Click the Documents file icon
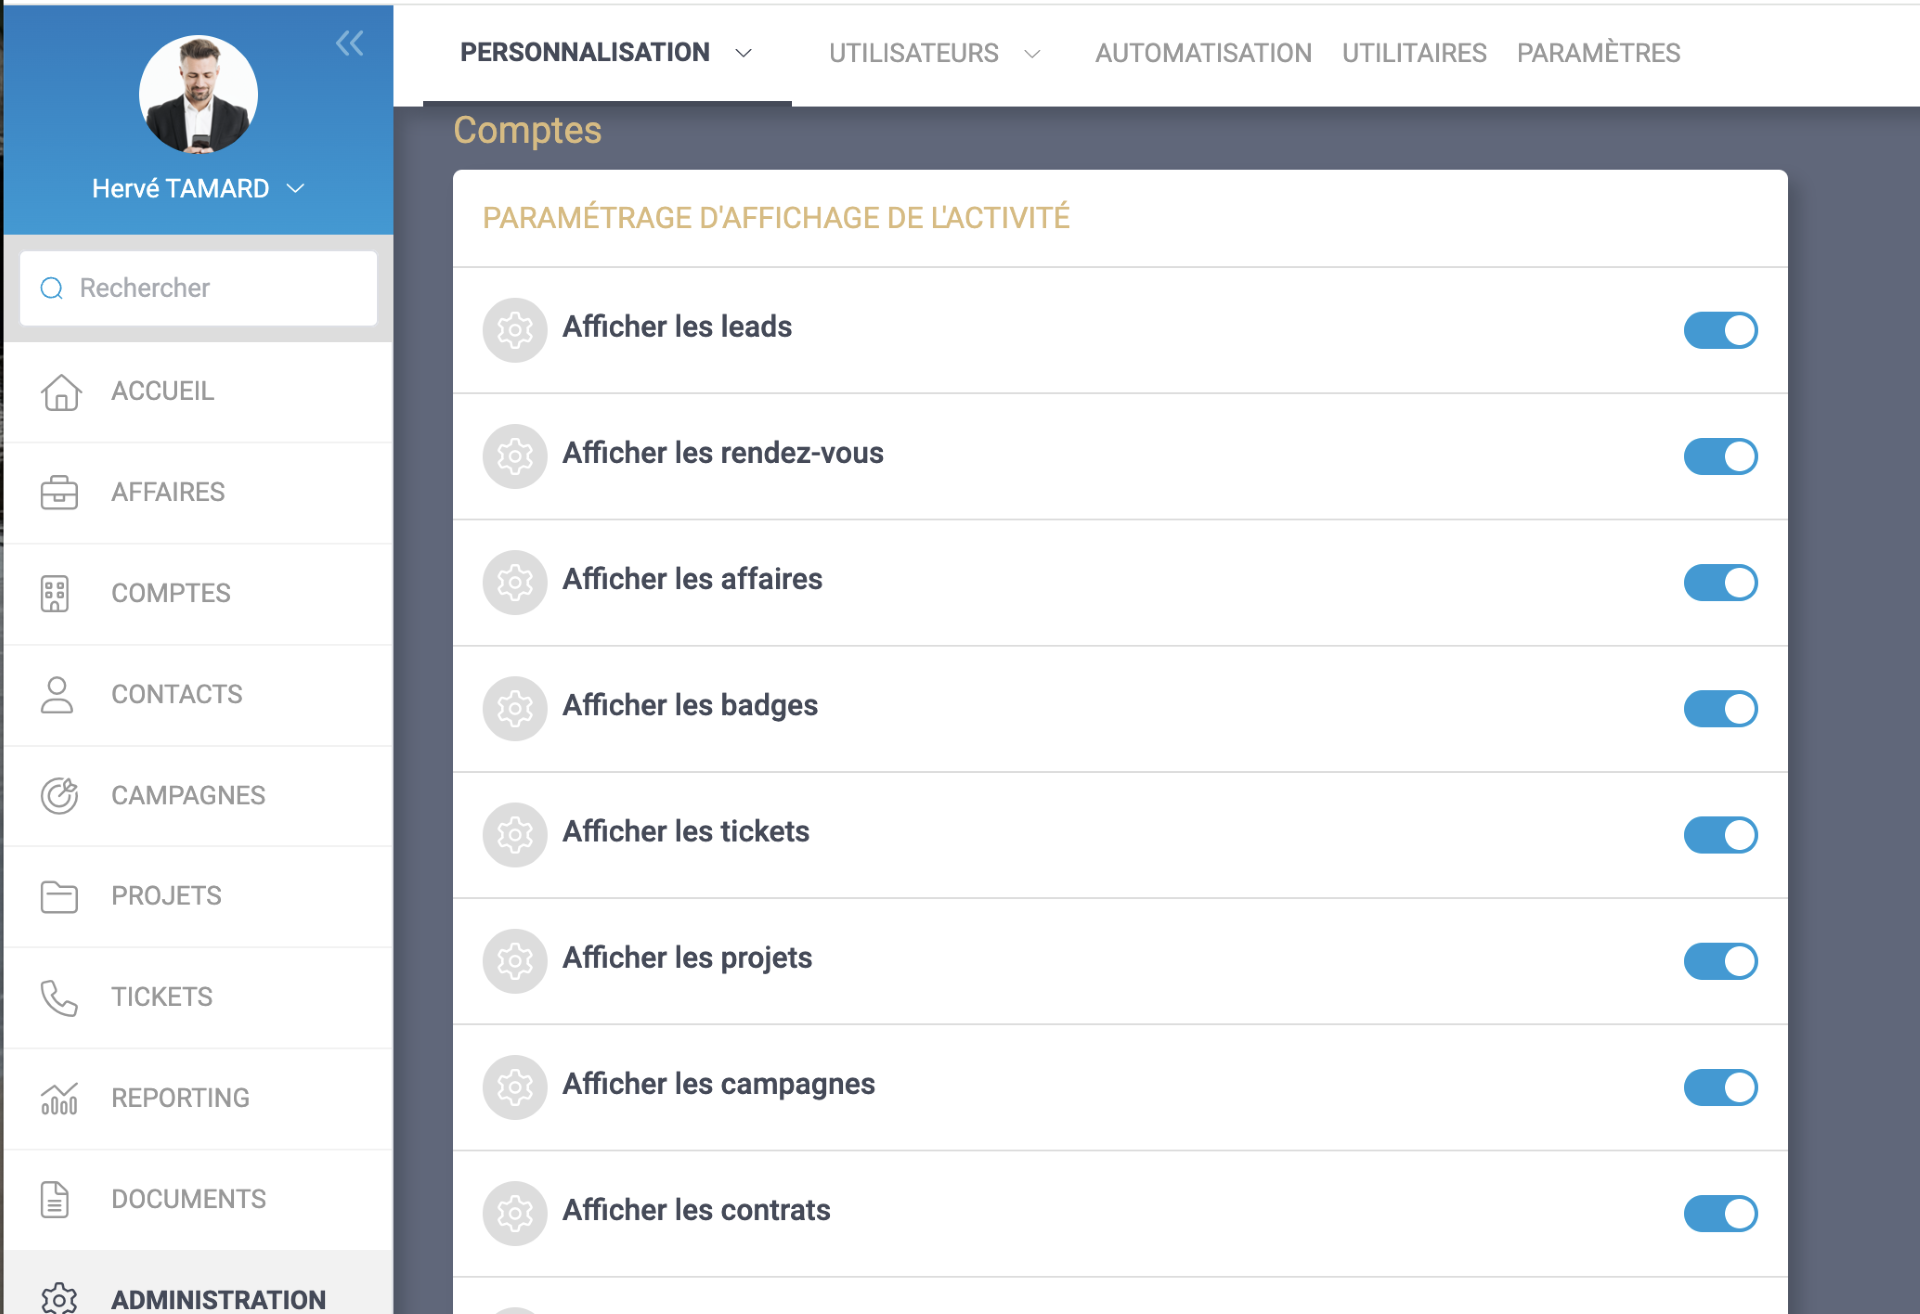 (55, 1200)
